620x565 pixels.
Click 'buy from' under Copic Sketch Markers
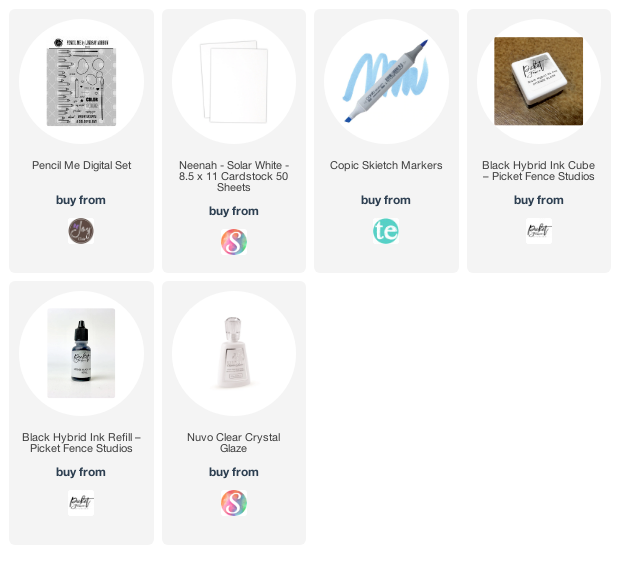(x=386, y=200)
